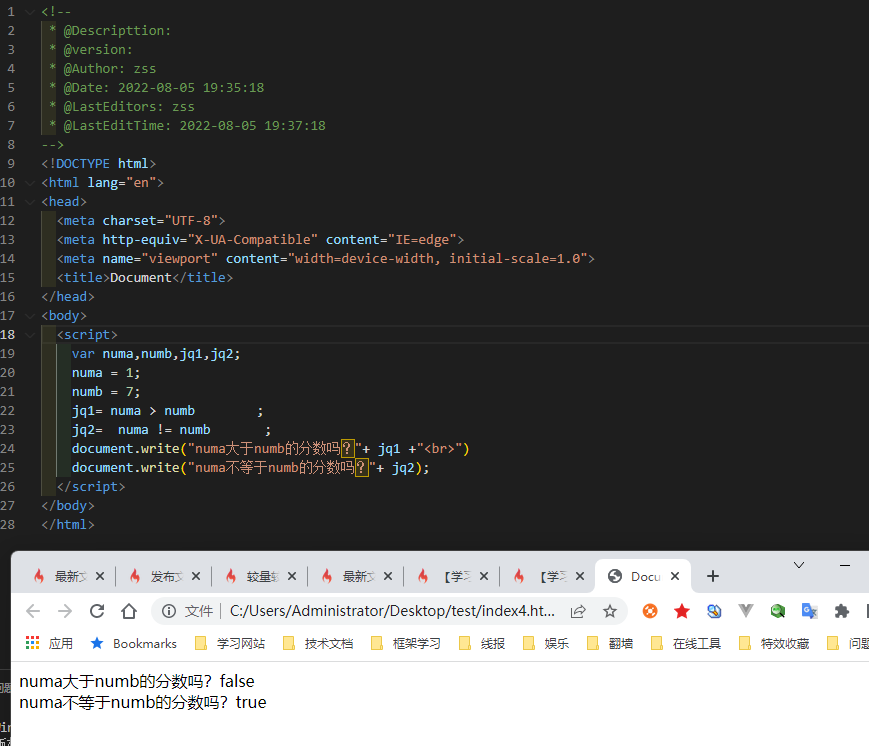This screenshot has height=746, width=869.
Task: Go back in the browser
Action: pyautogui.click(x=33, y=611)
